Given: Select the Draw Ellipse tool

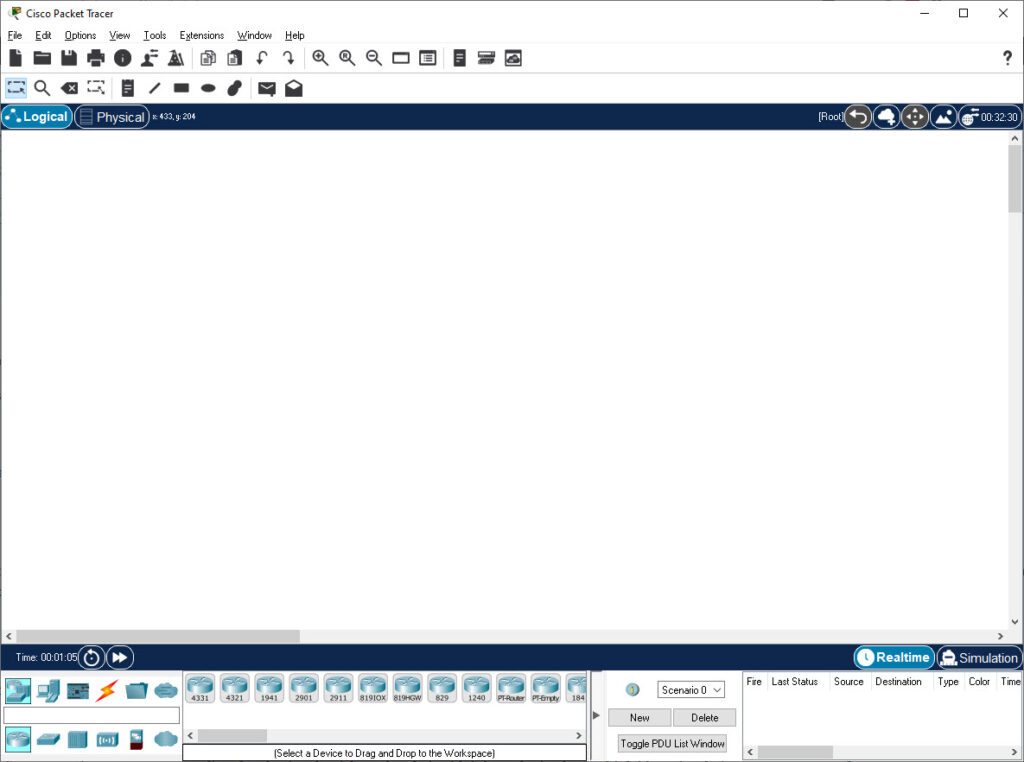Looking at the screenshot, I should (x=208, y=88).
